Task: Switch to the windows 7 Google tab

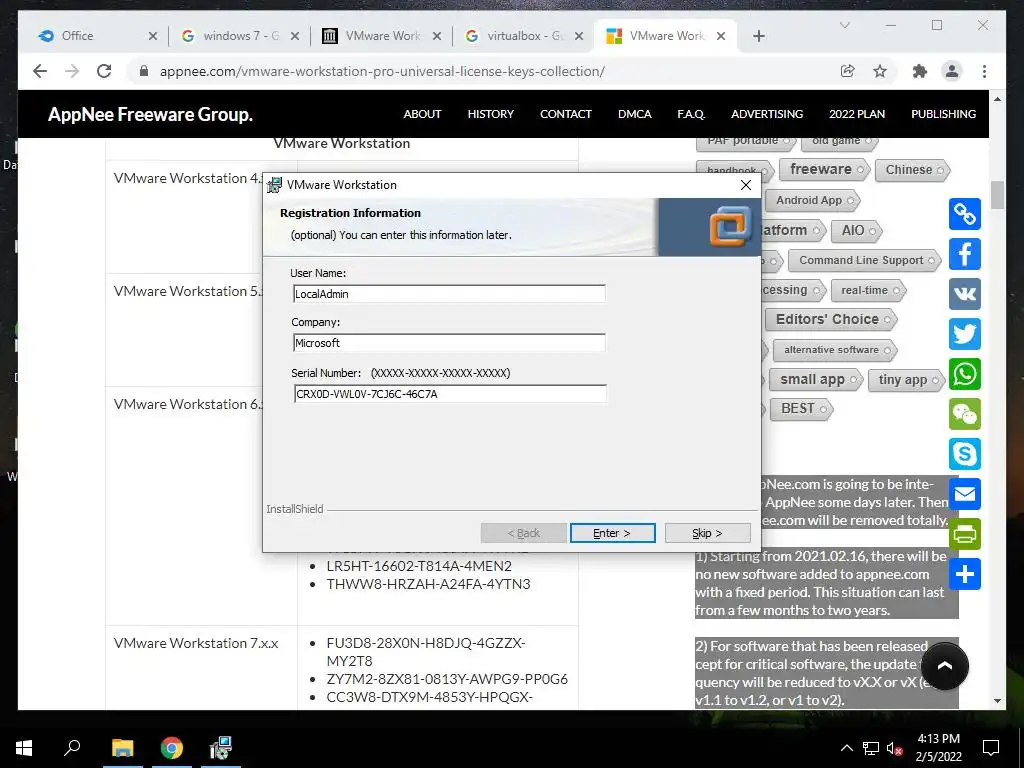Action: coord(240,36)
